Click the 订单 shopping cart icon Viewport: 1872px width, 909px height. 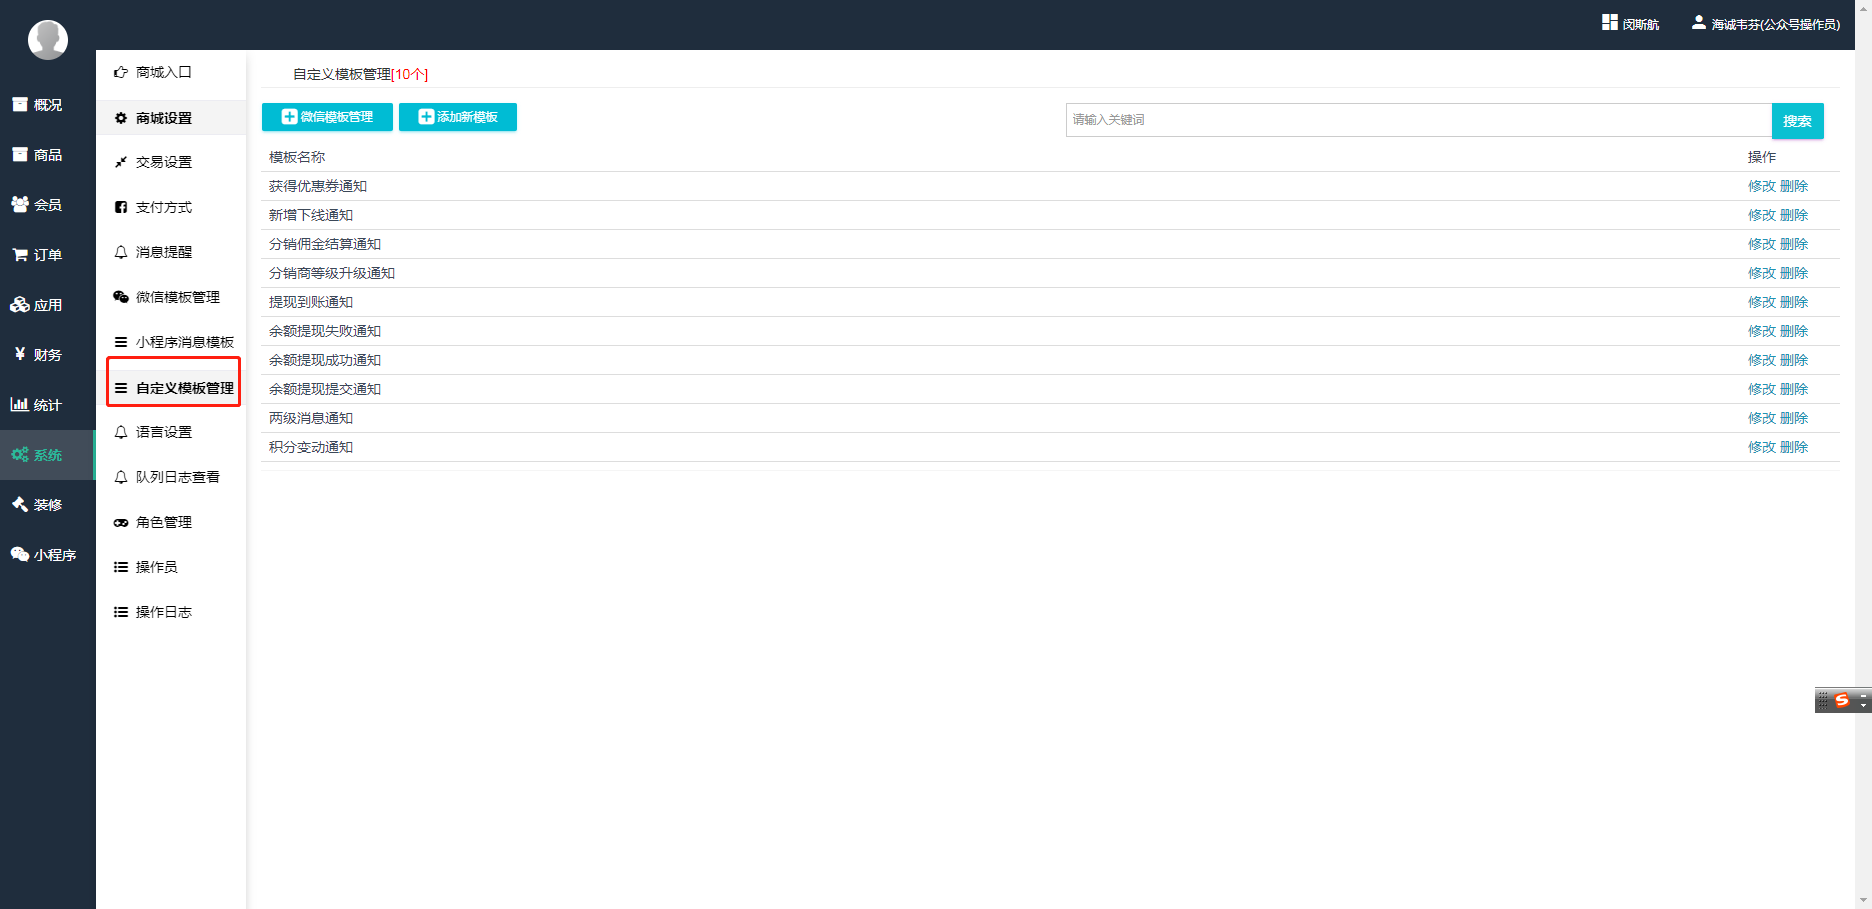coord(19,254)
